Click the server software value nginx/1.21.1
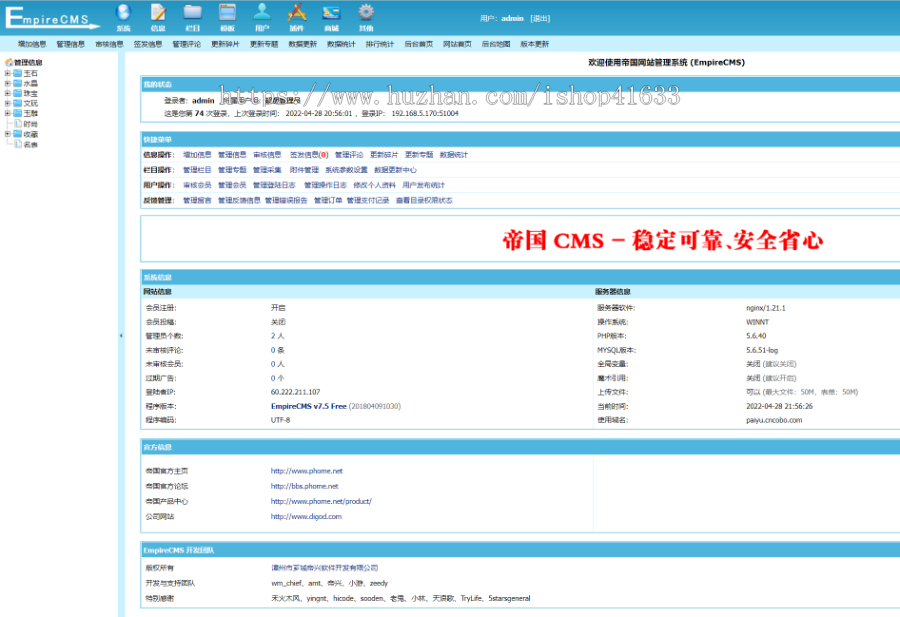Screen dimensions: 900x617 click(x=766, y=308)
